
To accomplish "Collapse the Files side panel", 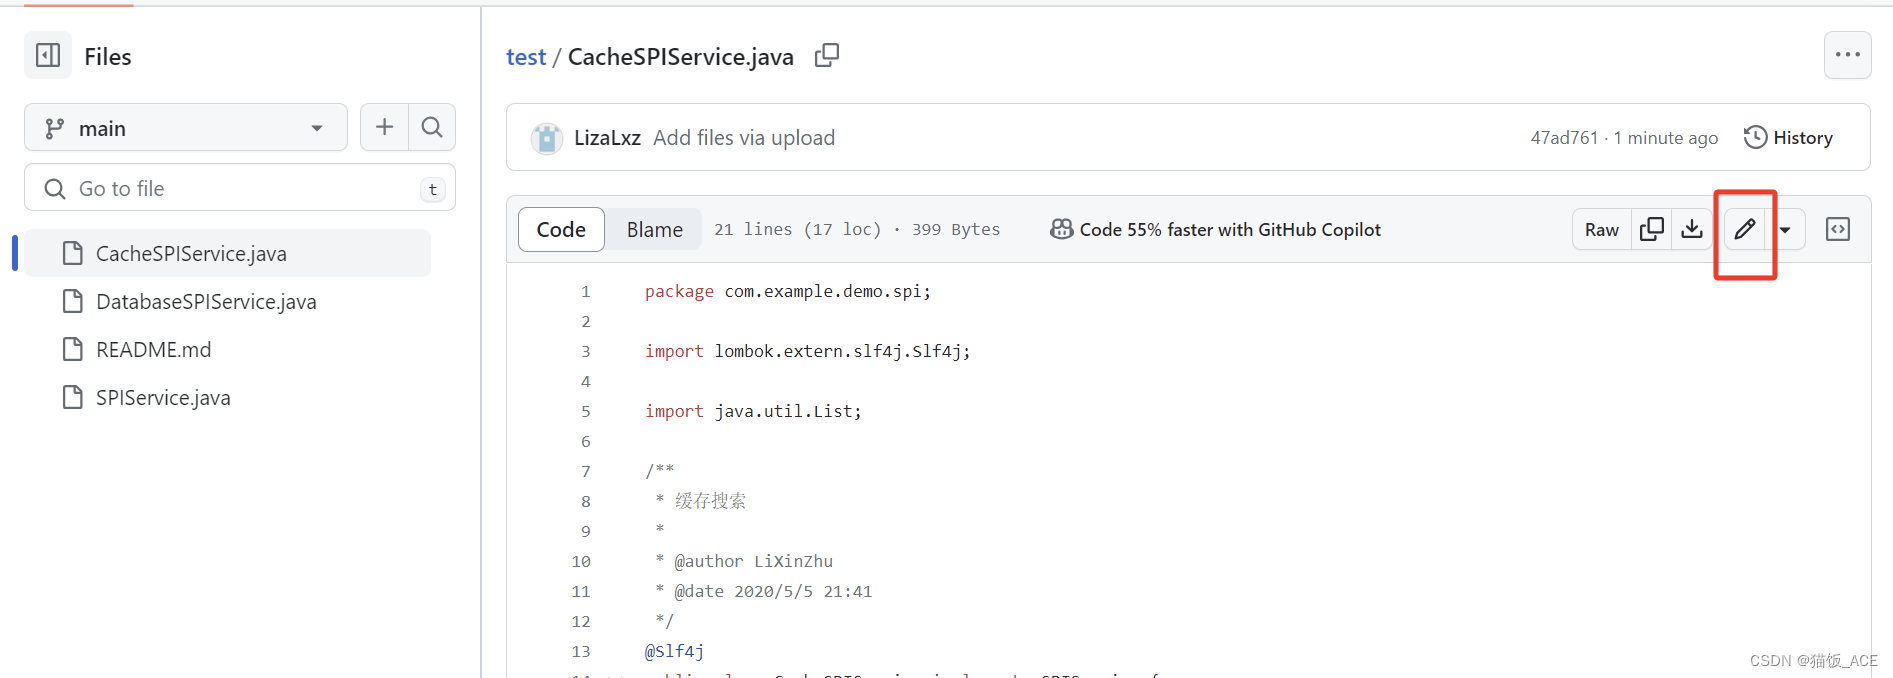I will pos(48,55).
